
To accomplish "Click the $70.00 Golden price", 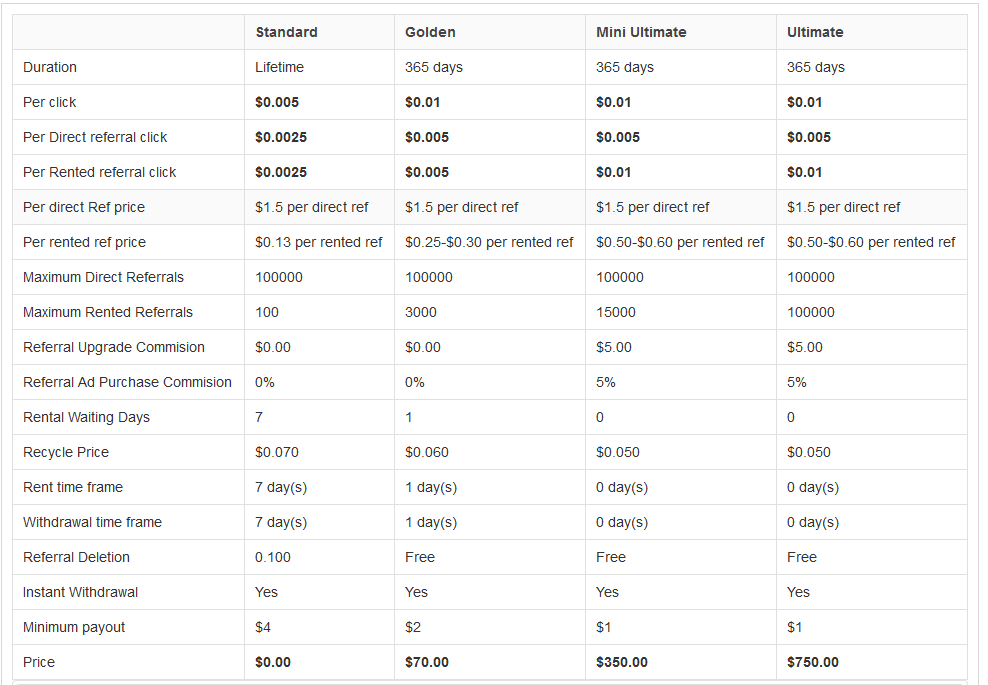I will click(427, 662).
